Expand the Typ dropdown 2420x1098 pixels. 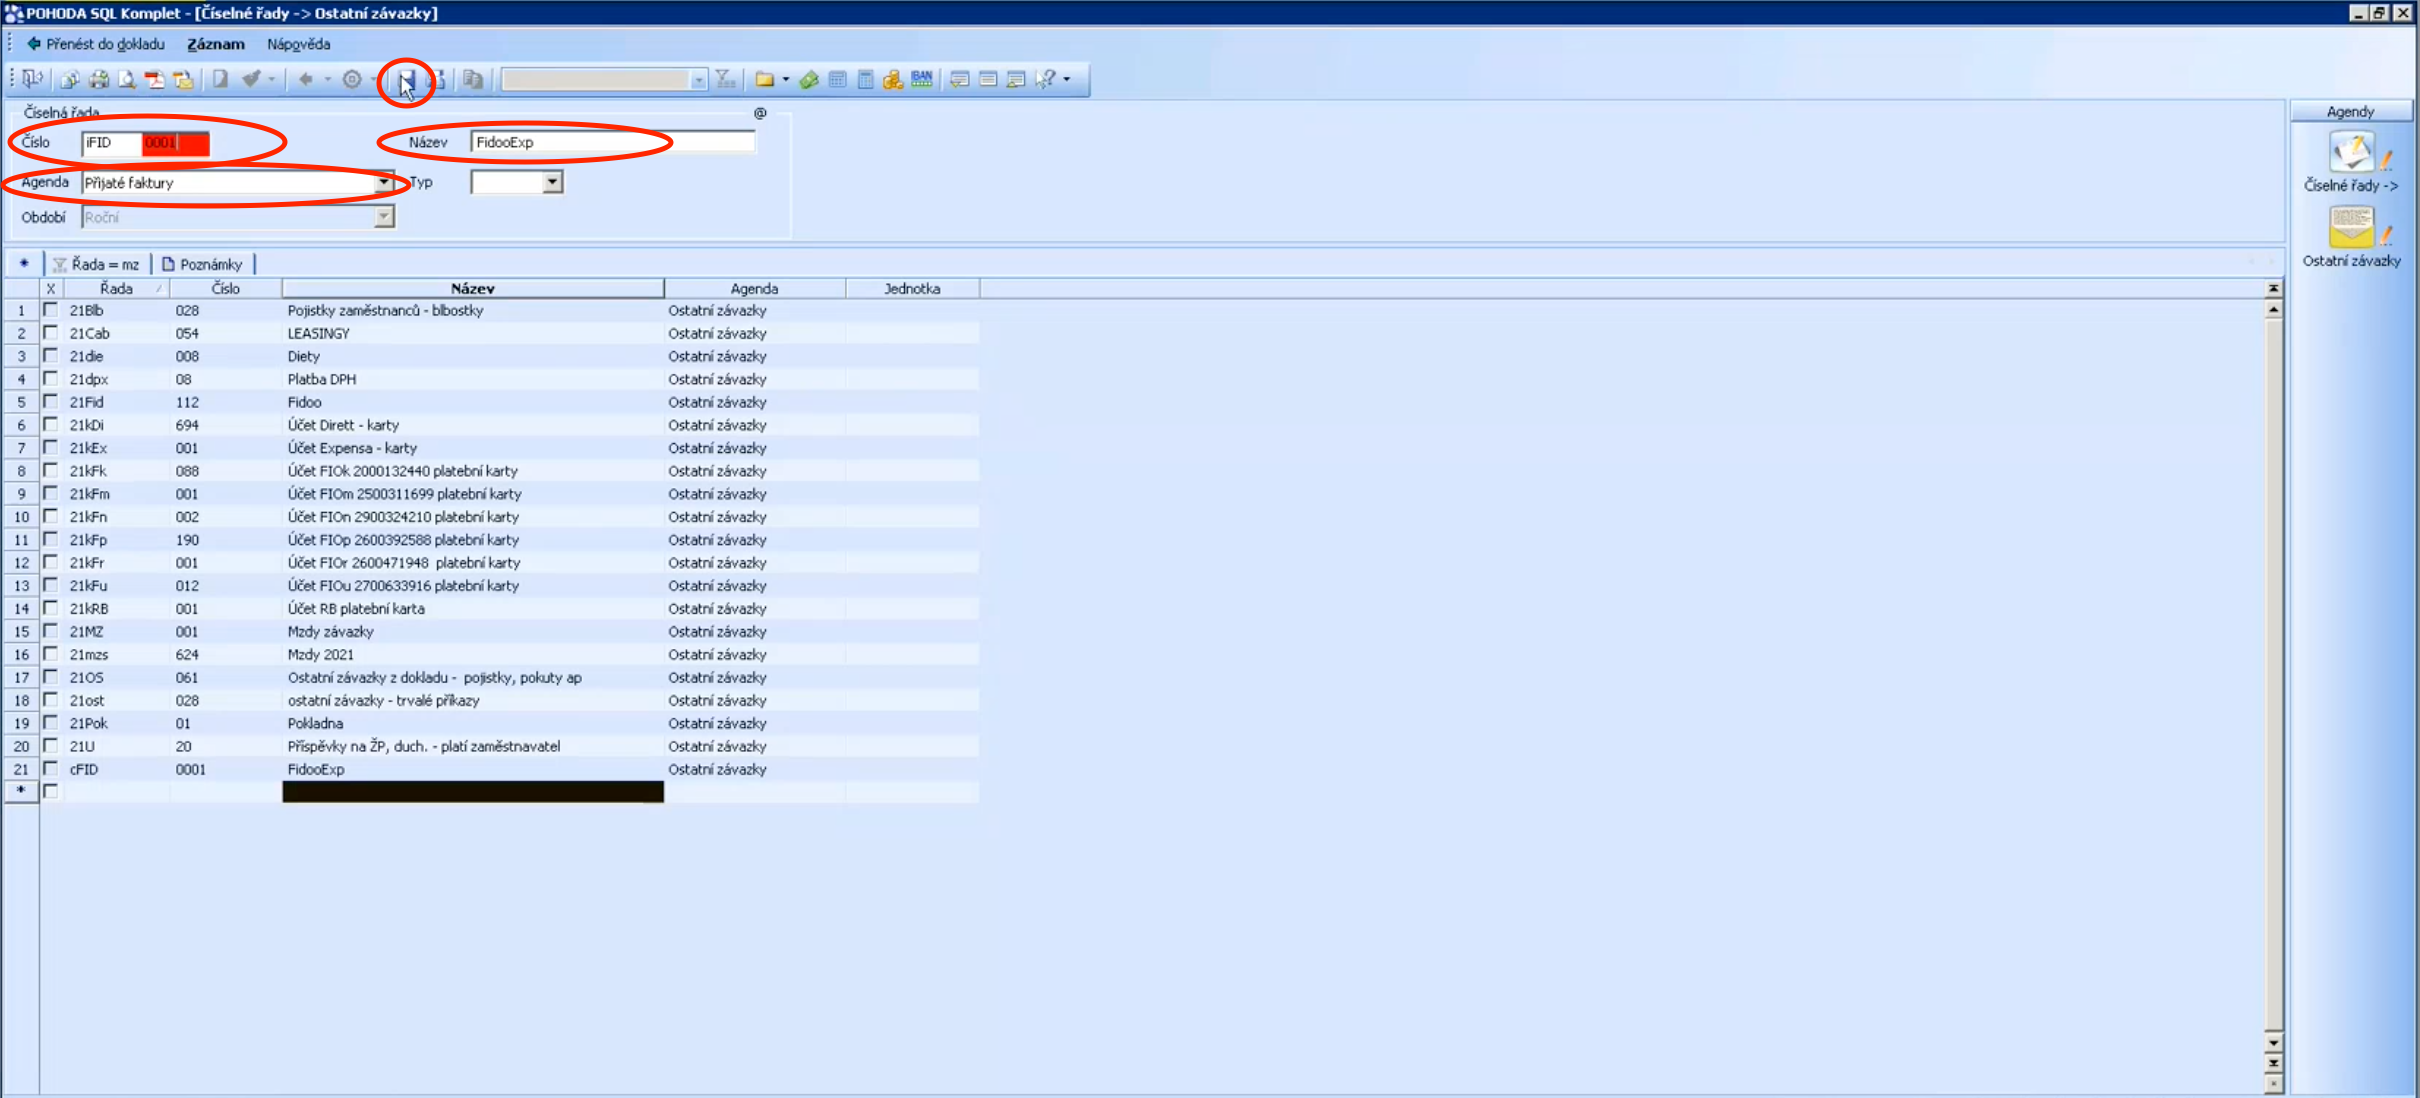[552, 183]
